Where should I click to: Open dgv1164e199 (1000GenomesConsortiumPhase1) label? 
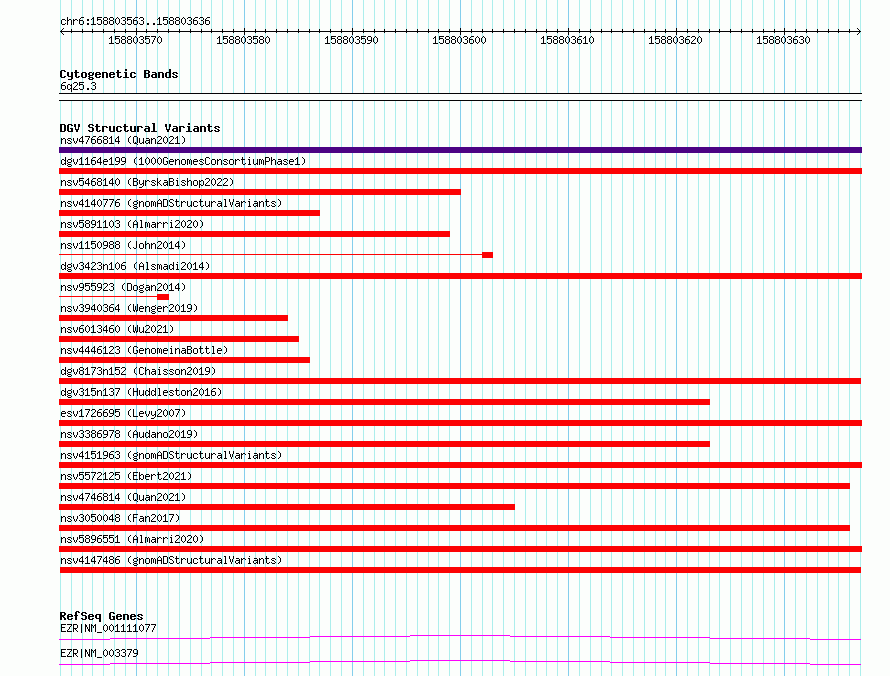pyautogui.click(x=183, y=161)
